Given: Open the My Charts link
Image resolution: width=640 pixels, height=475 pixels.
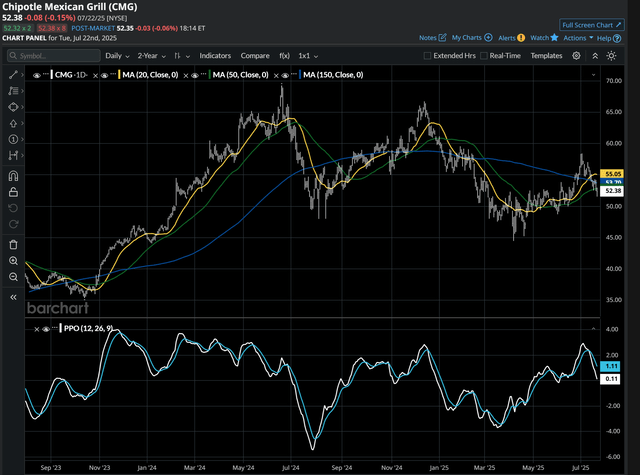Looking at the screenshot, I should [x=467, y=38].
